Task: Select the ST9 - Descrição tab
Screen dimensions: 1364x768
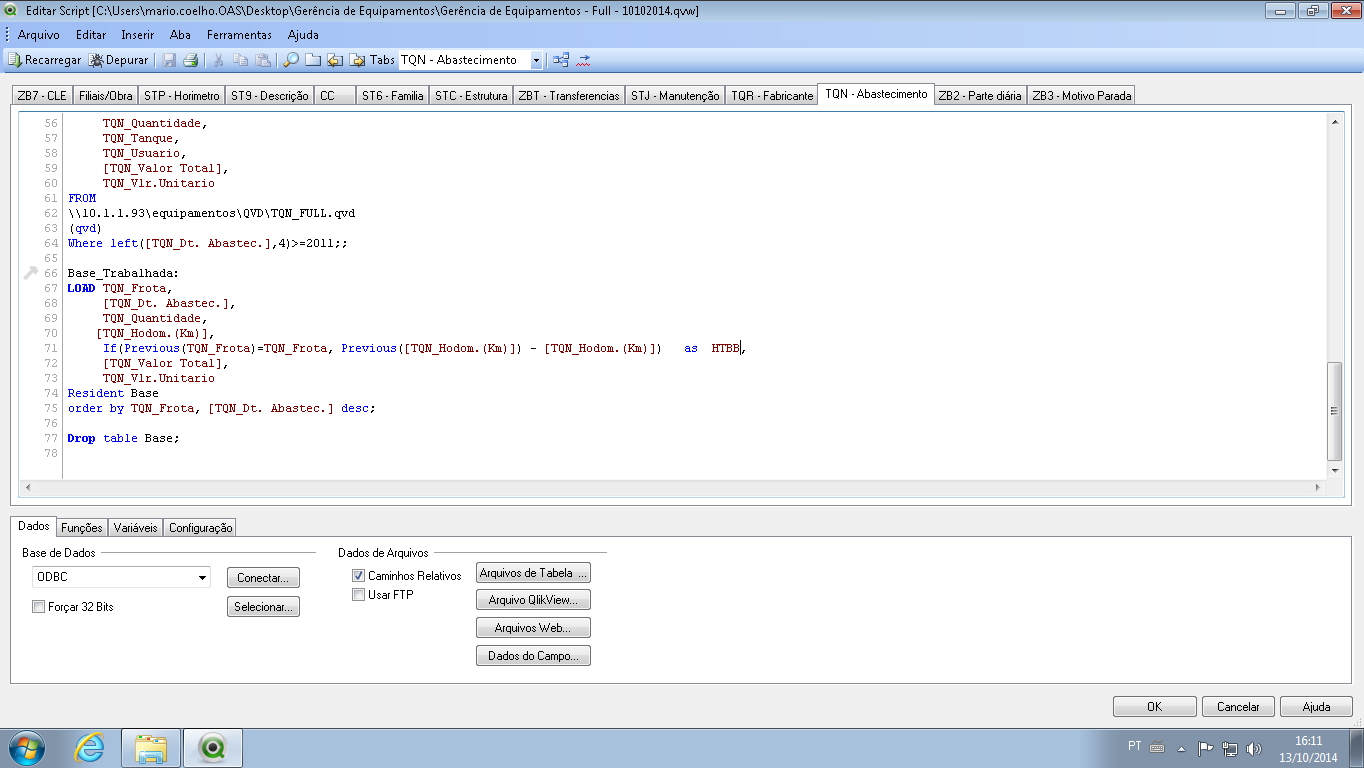Action: [x=270, y=96]
